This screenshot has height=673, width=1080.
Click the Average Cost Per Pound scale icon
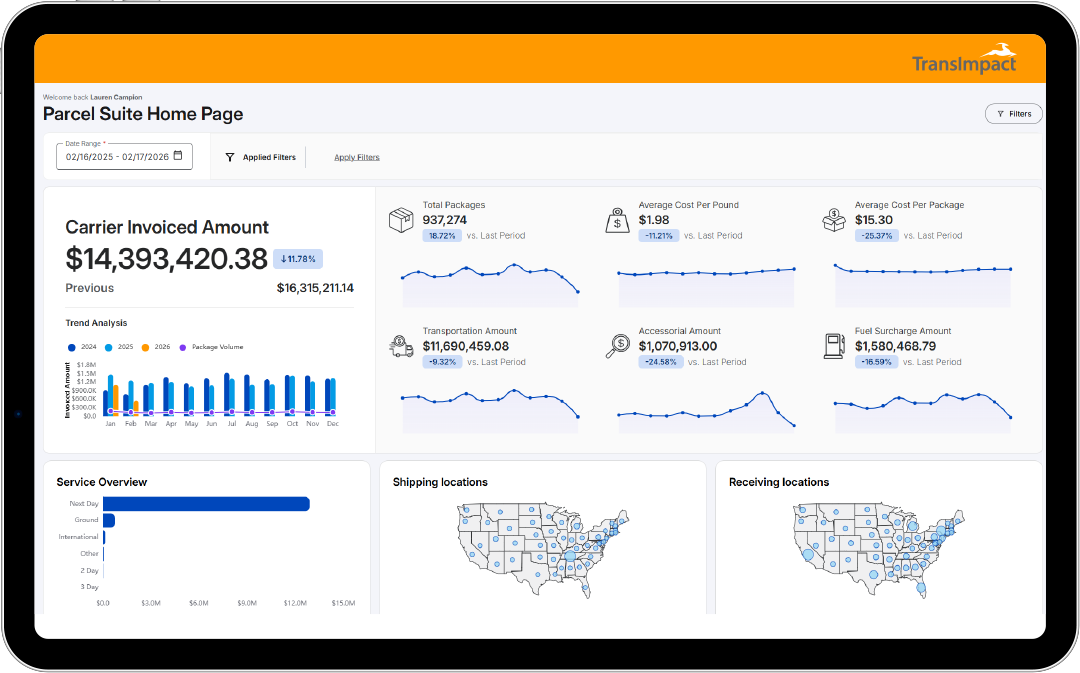617,220
